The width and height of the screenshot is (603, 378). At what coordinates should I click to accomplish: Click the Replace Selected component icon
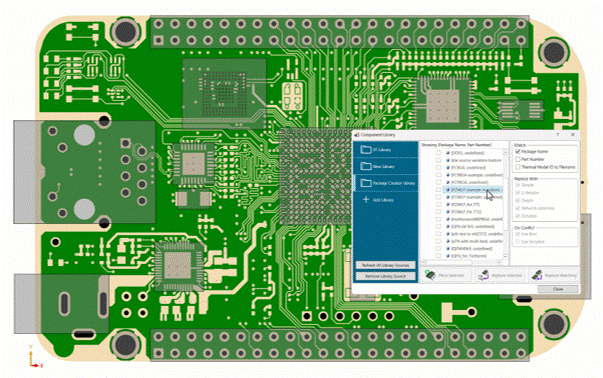(x=483, y=275)
